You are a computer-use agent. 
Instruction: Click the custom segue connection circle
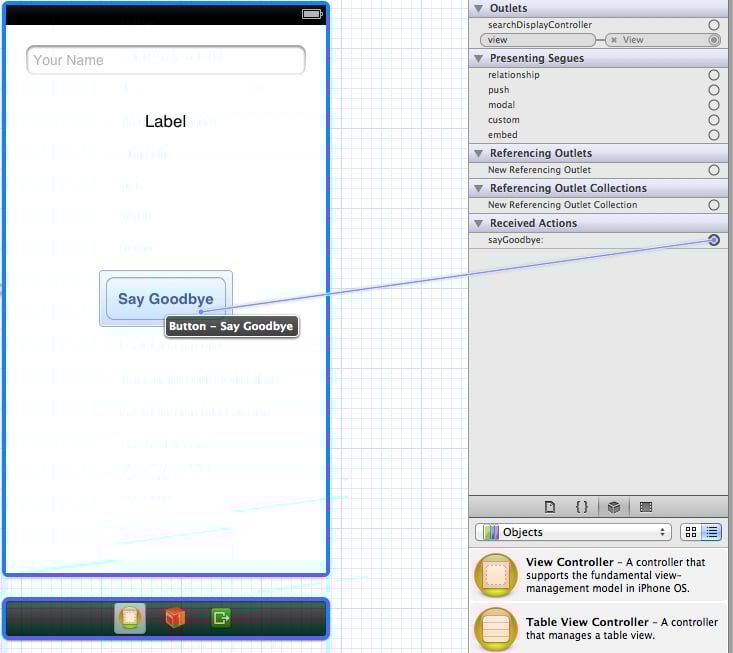(x=713, y=120)
